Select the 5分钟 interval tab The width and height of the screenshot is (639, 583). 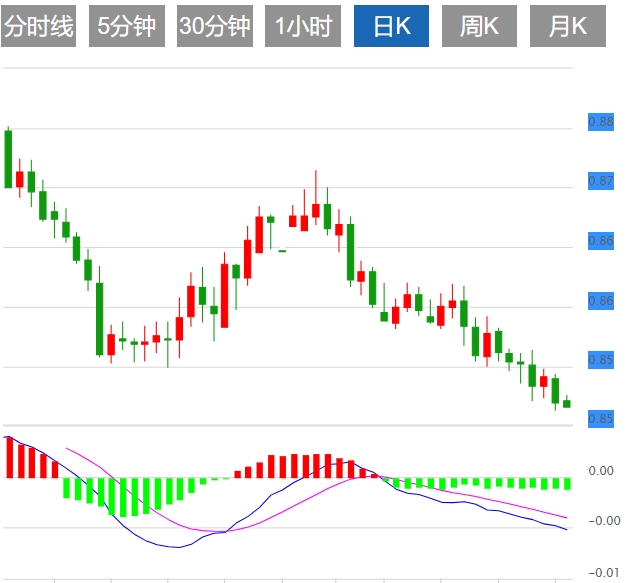[x=127, y=26]
